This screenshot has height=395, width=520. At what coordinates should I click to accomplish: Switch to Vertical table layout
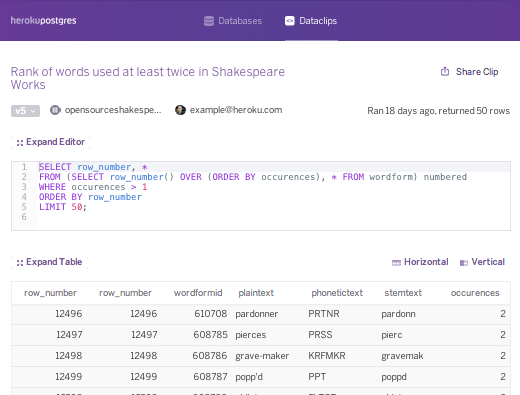pos(482,262)
